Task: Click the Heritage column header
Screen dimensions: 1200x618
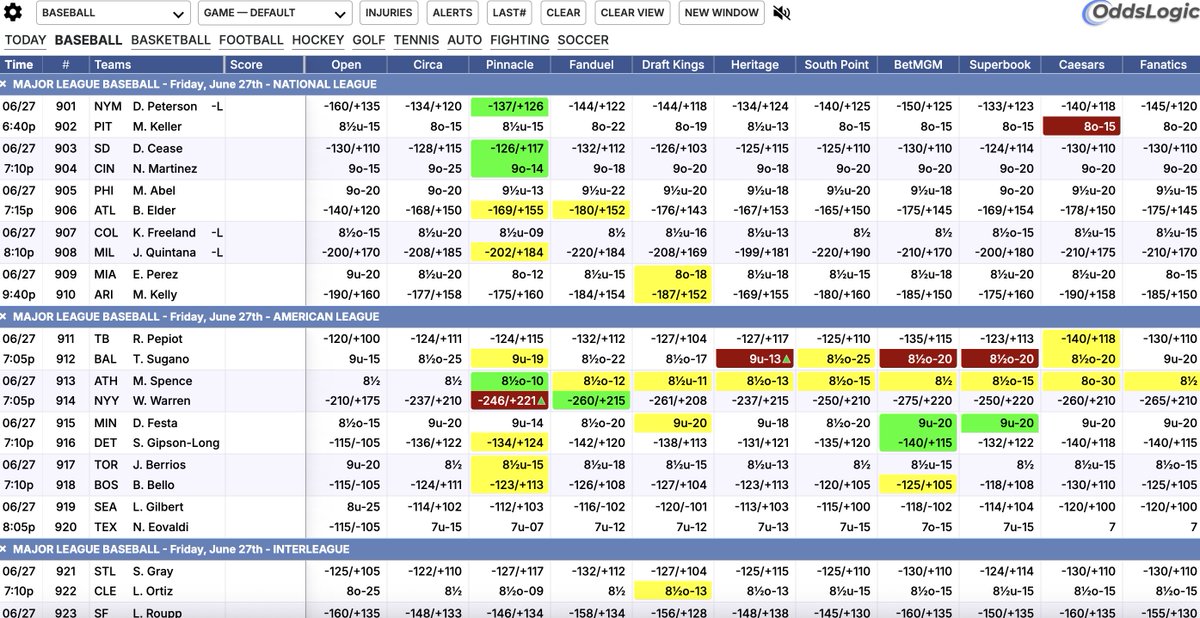Action: [755, 65]
